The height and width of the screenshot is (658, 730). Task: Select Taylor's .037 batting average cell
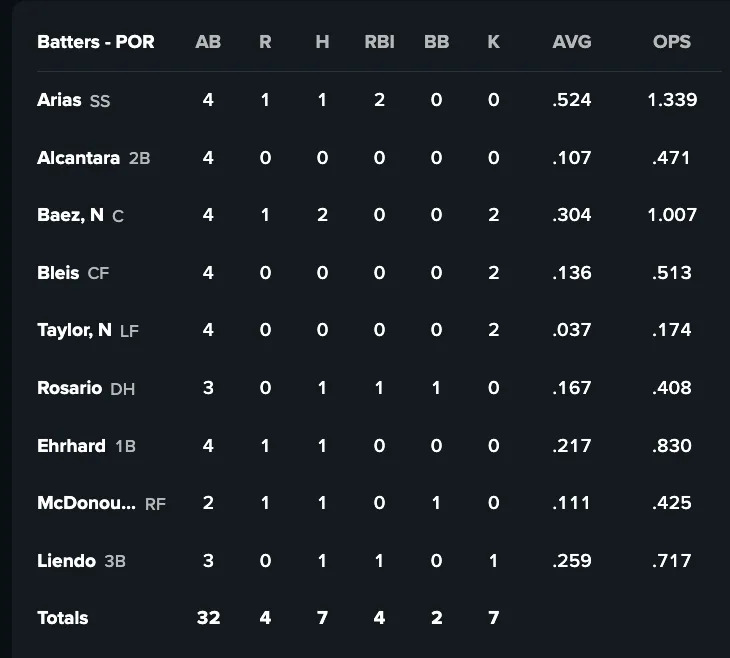(x=572, y=330)
